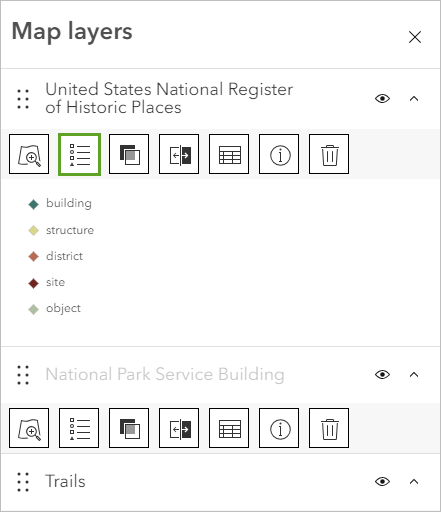Click the object legend swatch
The width and height of the screenshot is (441, 512).
34,309
